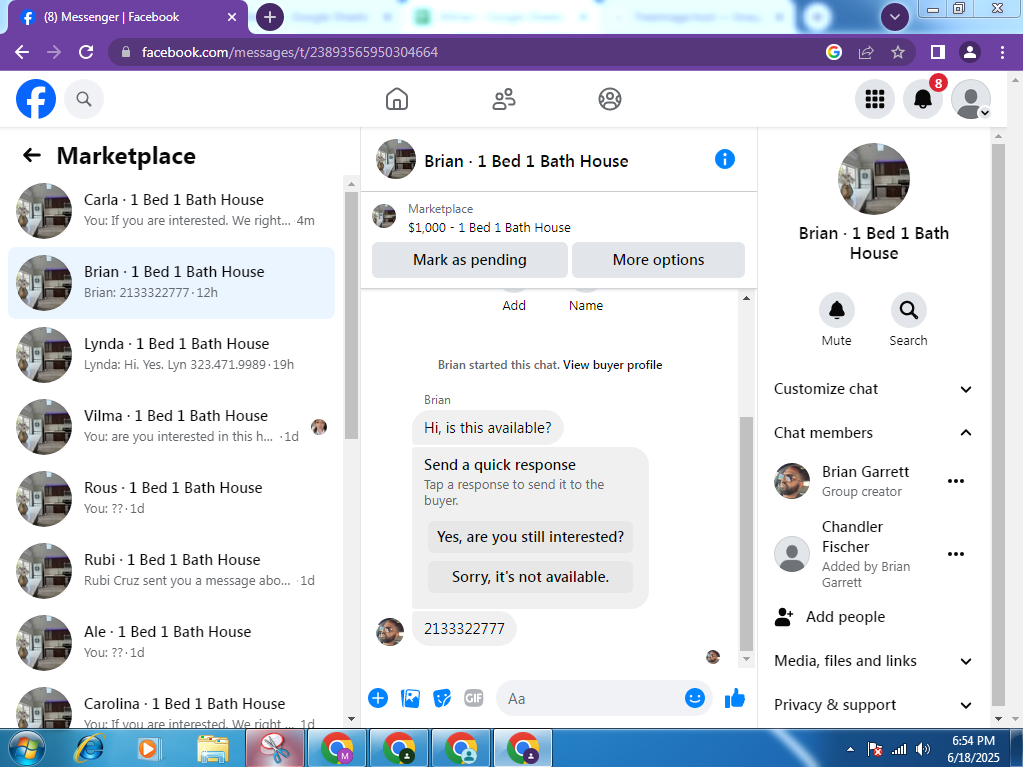Open the Facebook logo home link
Screen dimensions: 1023x767
coord(36,99)
